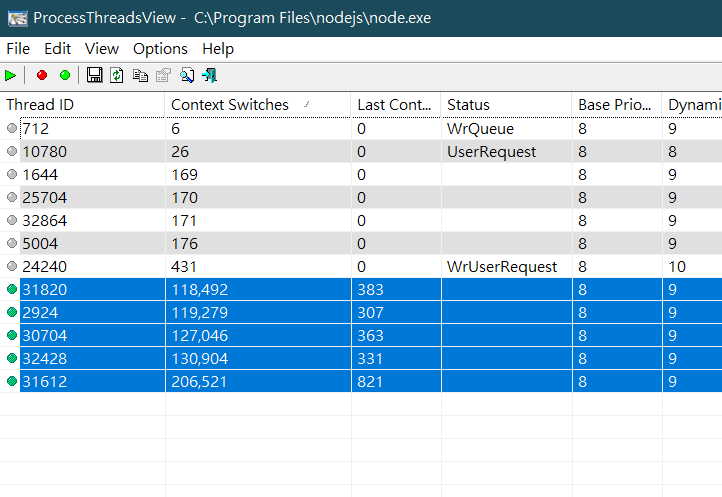Click the magnifying glass find icon
The image size is (722, 497).
tap(186, 75)
